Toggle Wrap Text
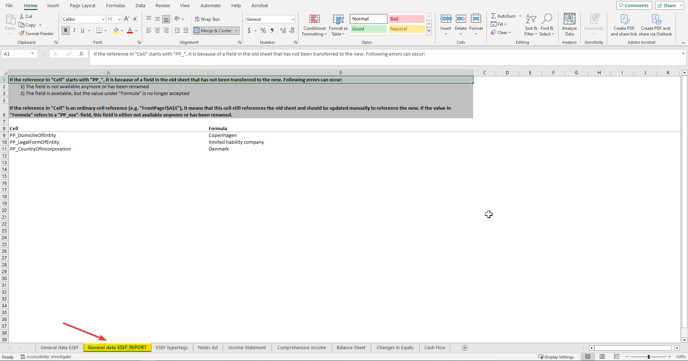 click(207, 19)
